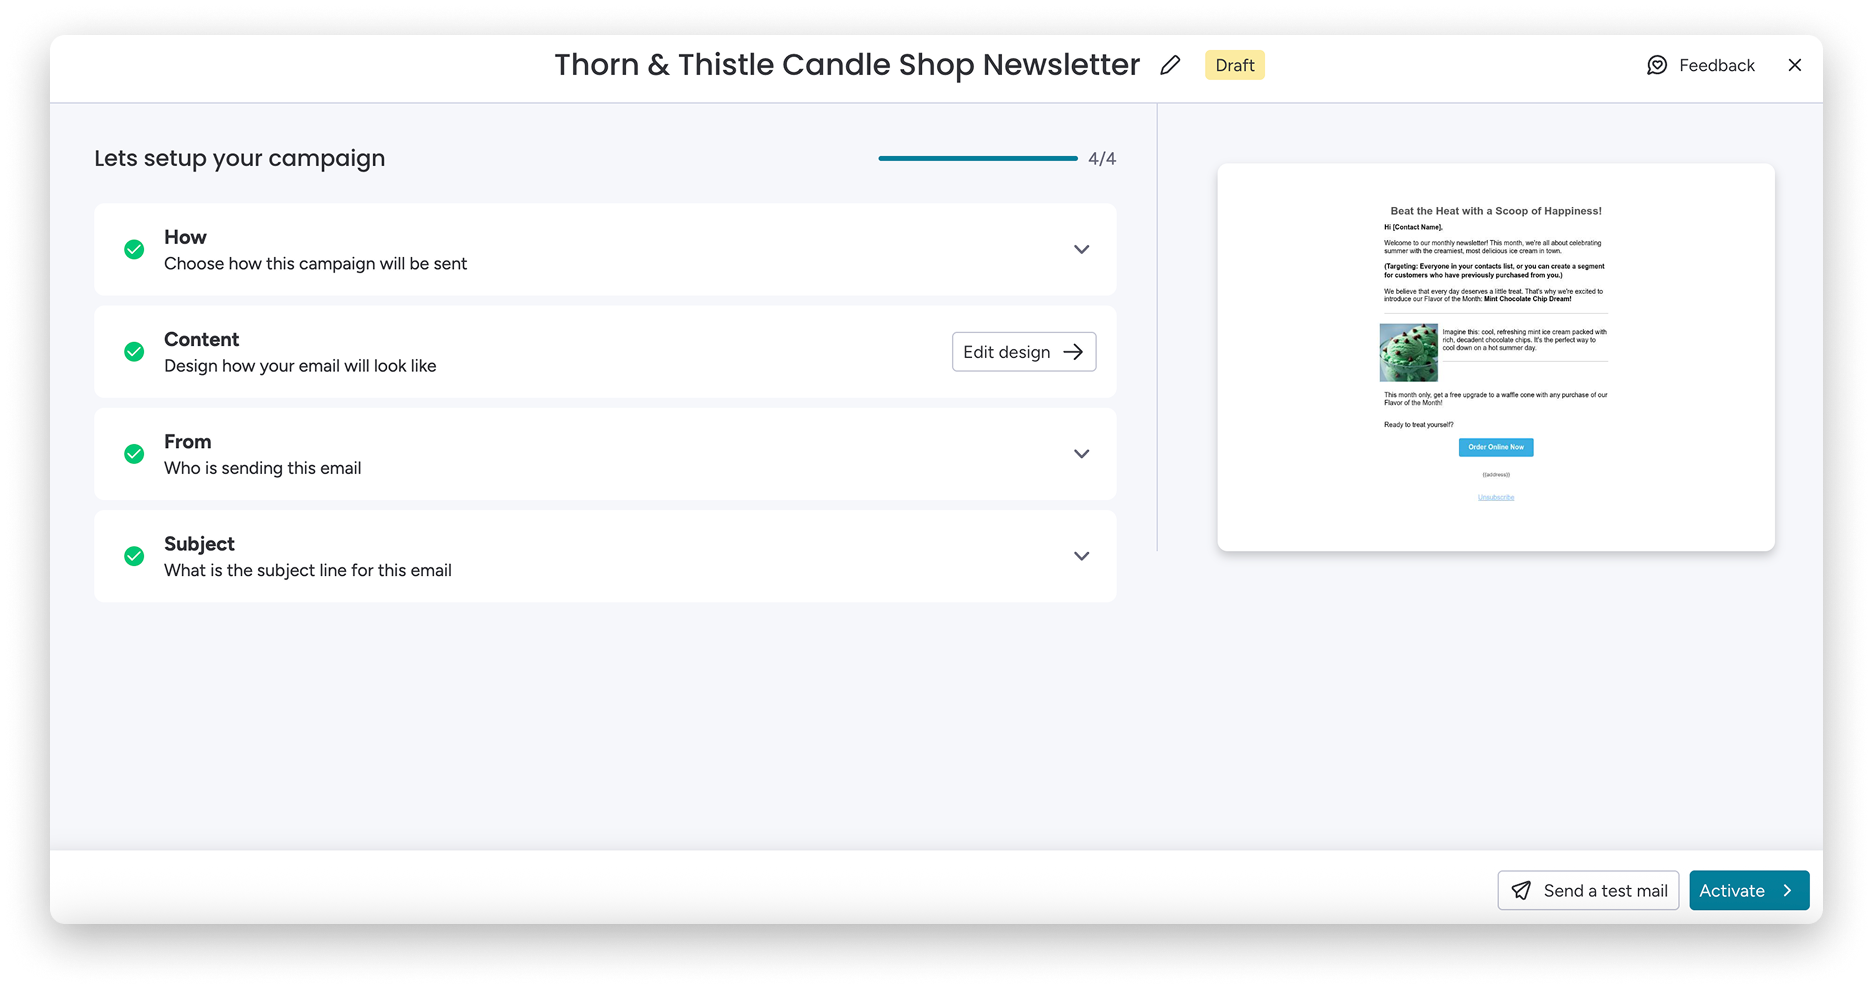Expand the Subject section chevron
Viewport: 1873px width, 989px height.
point(1081,555)
